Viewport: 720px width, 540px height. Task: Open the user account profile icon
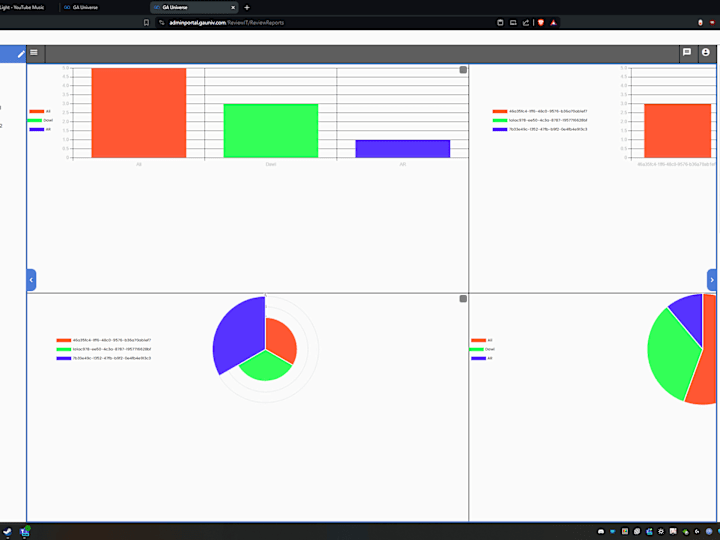[x=706, y=52]
